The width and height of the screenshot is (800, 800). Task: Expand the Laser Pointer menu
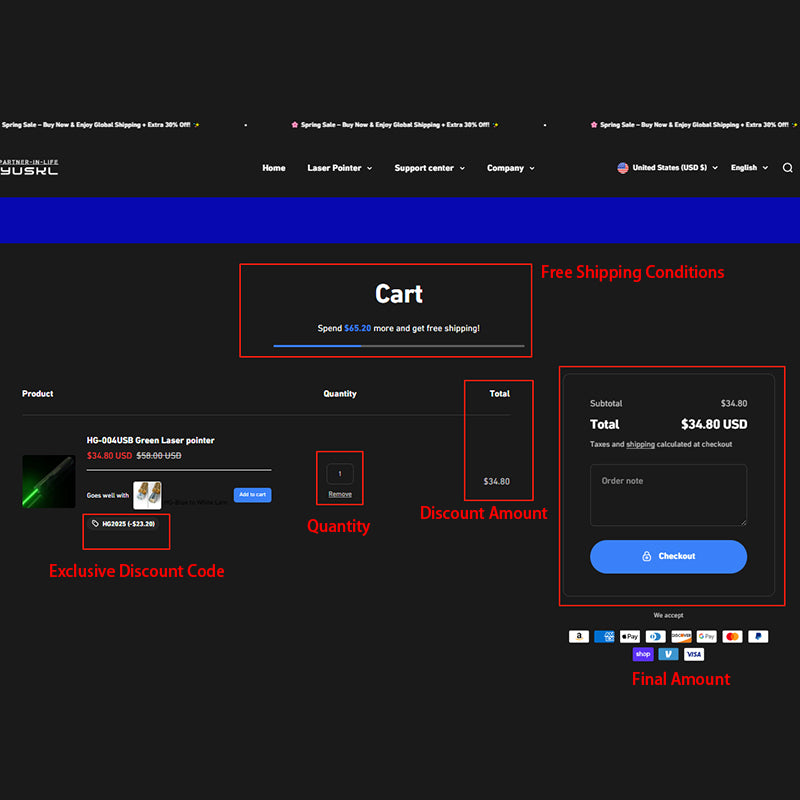pos(339,168)
